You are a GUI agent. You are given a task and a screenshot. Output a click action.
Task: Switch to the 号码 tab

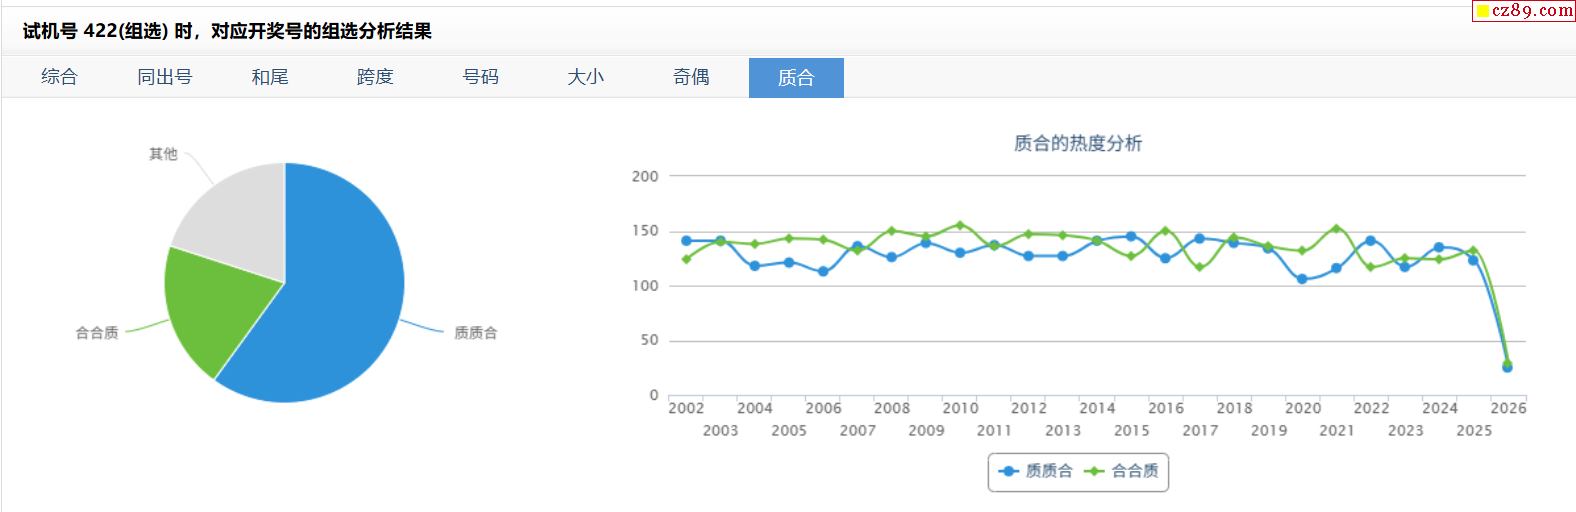point(480,77)
